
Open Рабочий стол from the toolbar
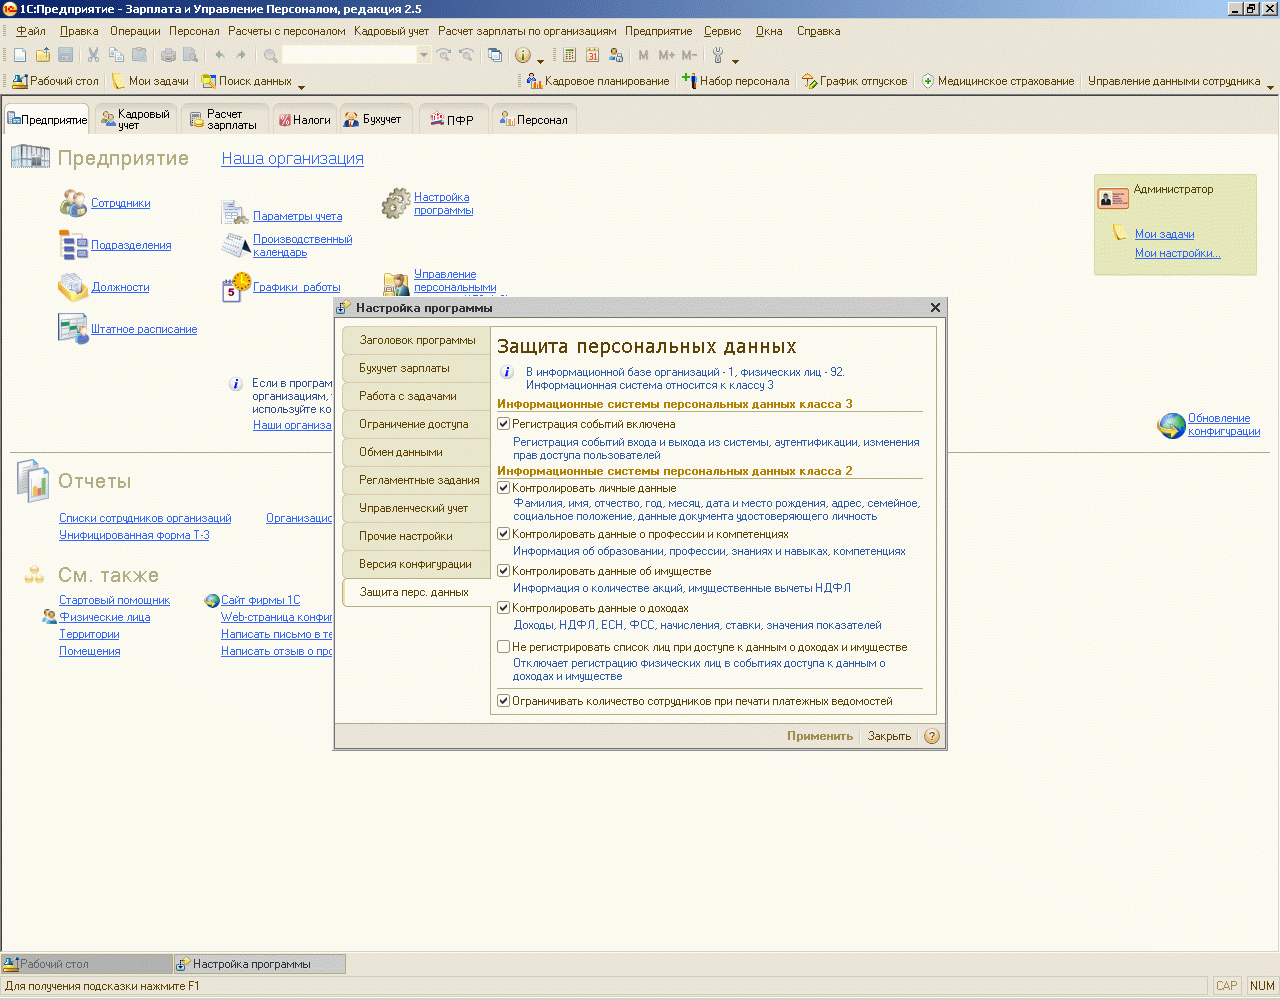coord(56,81)
